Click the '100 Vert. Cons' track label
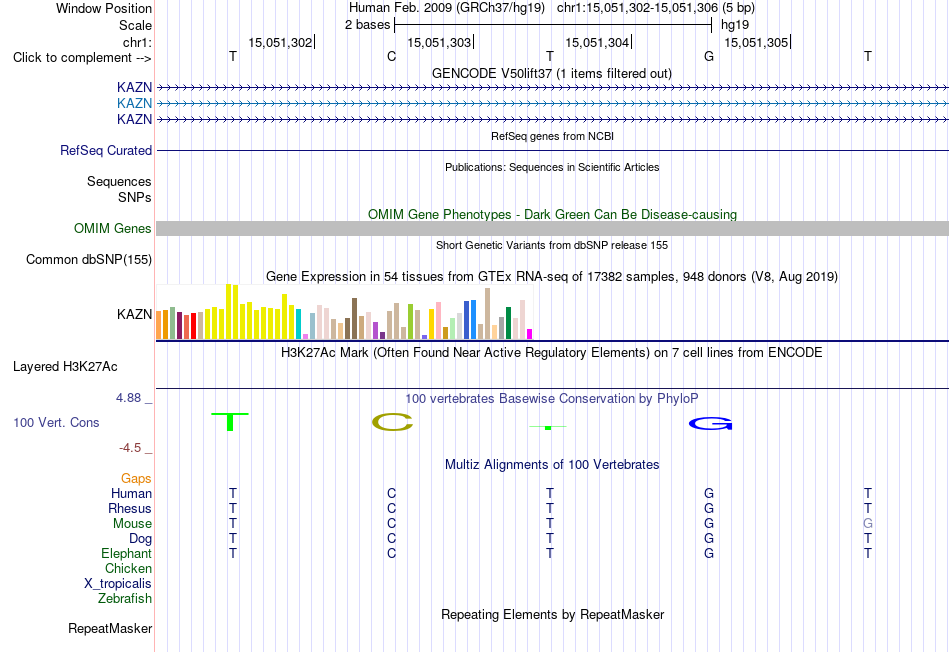Image resolution: width=950 pixels, height=652 pixels. click(56, 422)
